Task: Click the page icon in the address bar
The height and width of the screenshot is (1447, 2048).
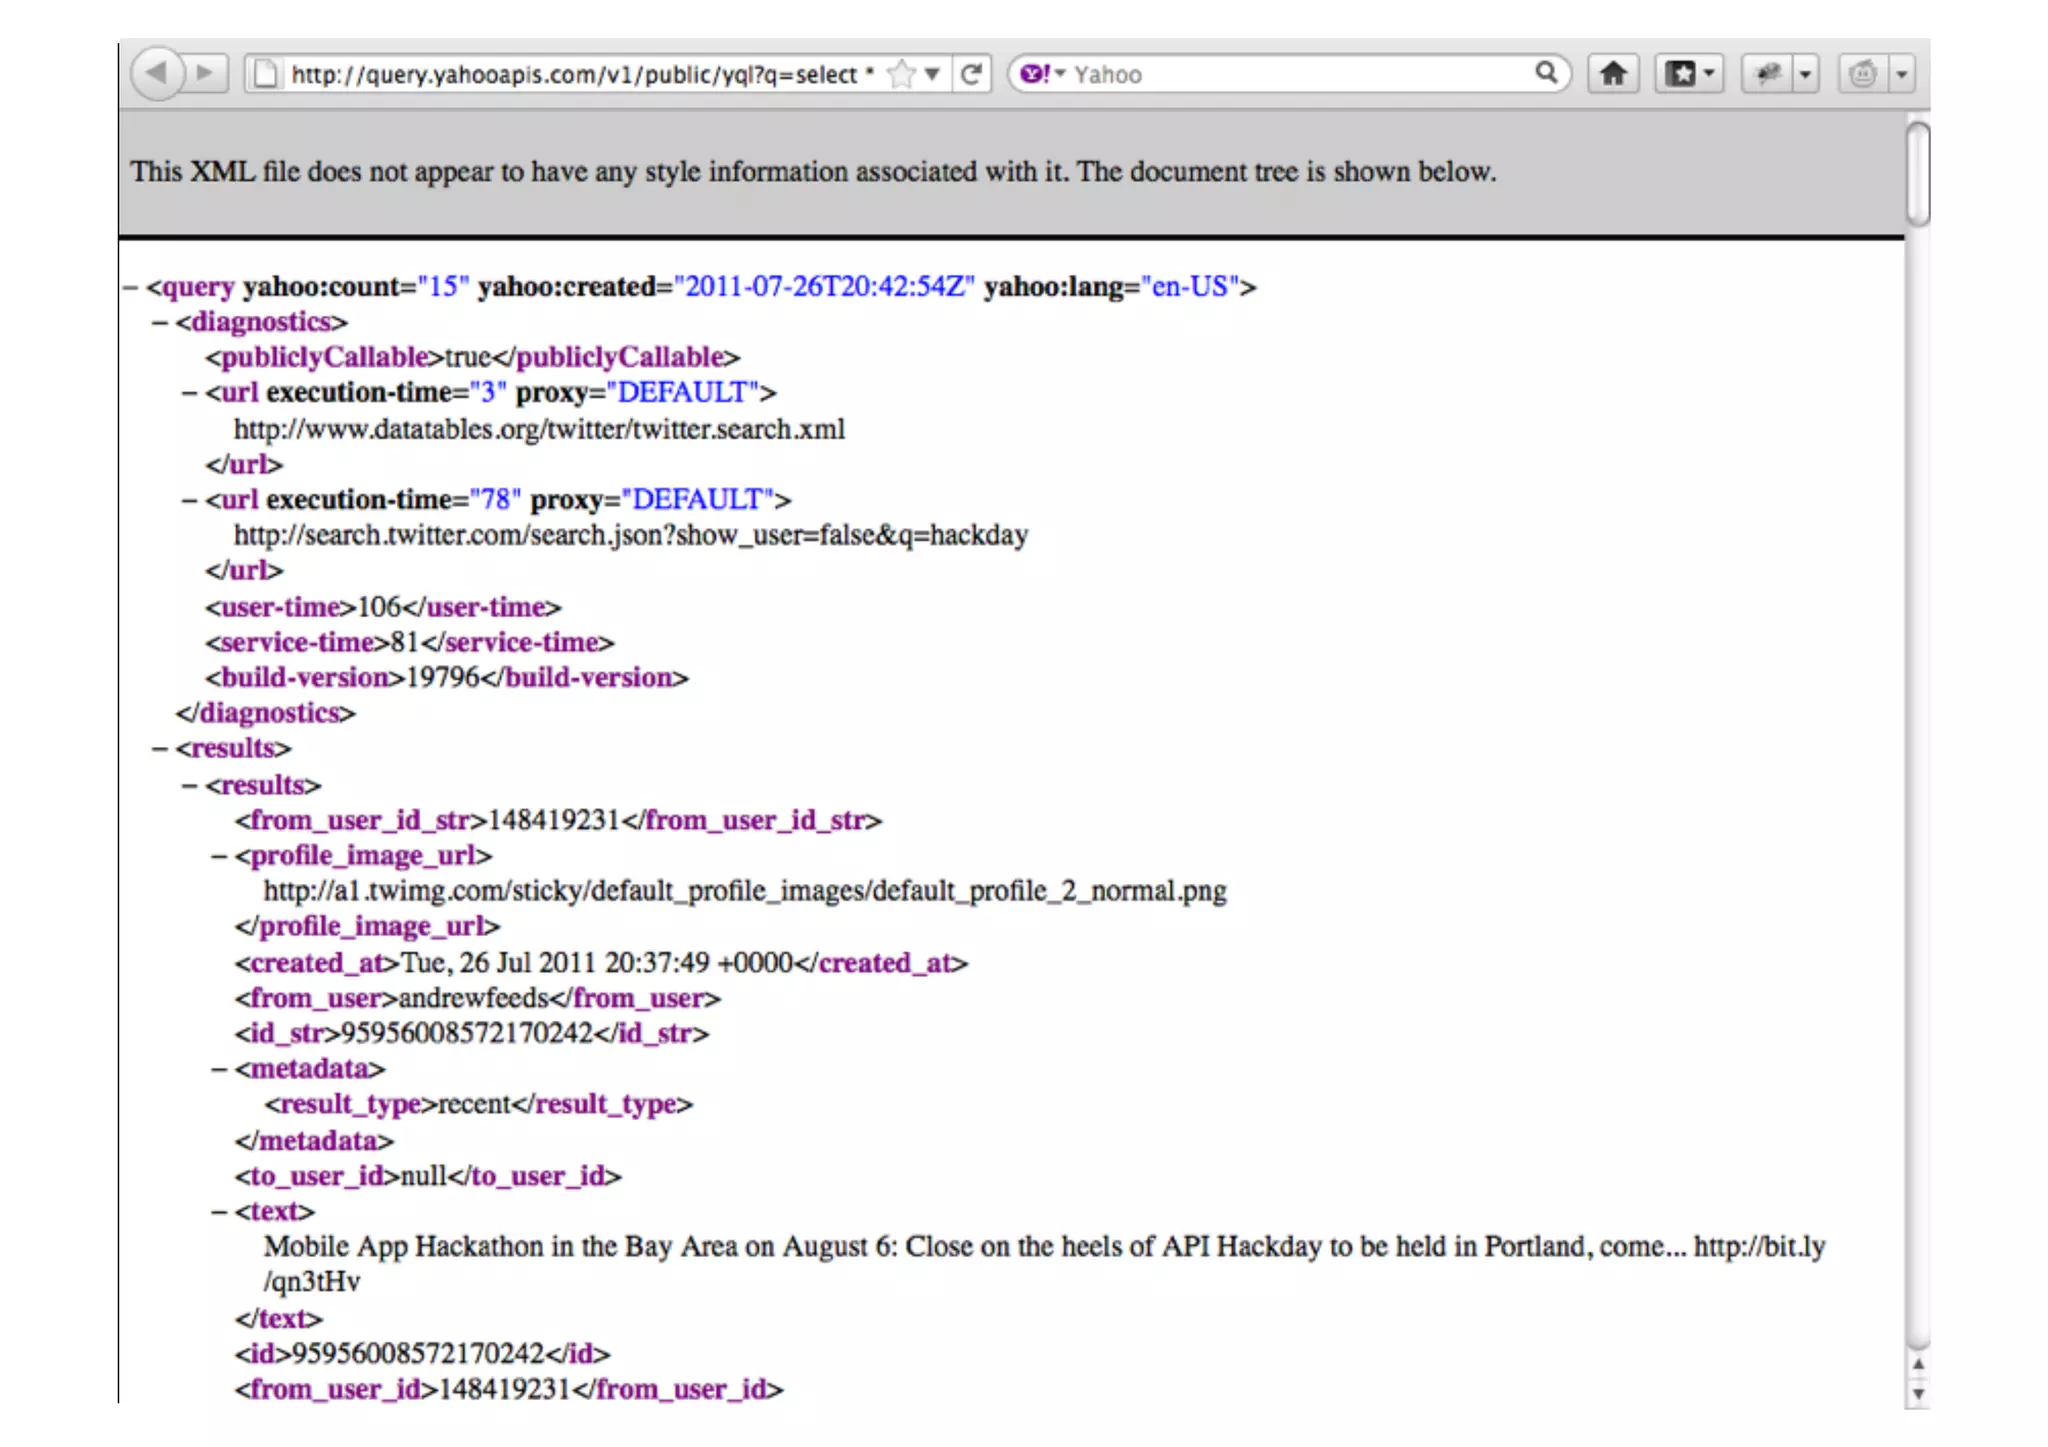Action: (x=265, y=74)
